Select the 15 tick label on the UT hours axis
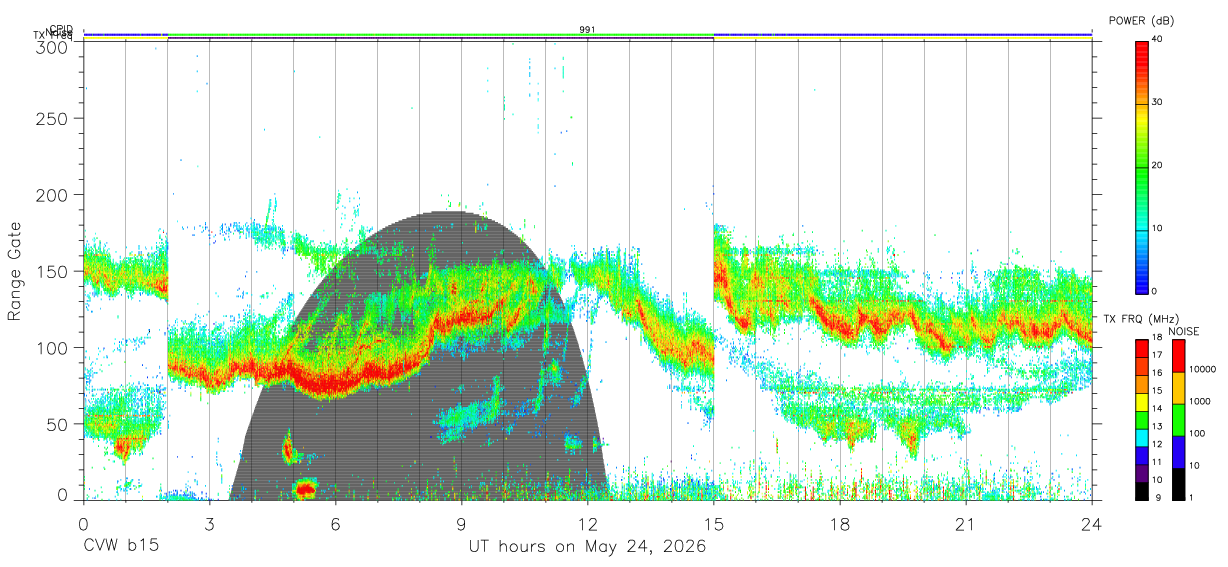Viewport: 1228px width, 567px height. coord(714,525)
